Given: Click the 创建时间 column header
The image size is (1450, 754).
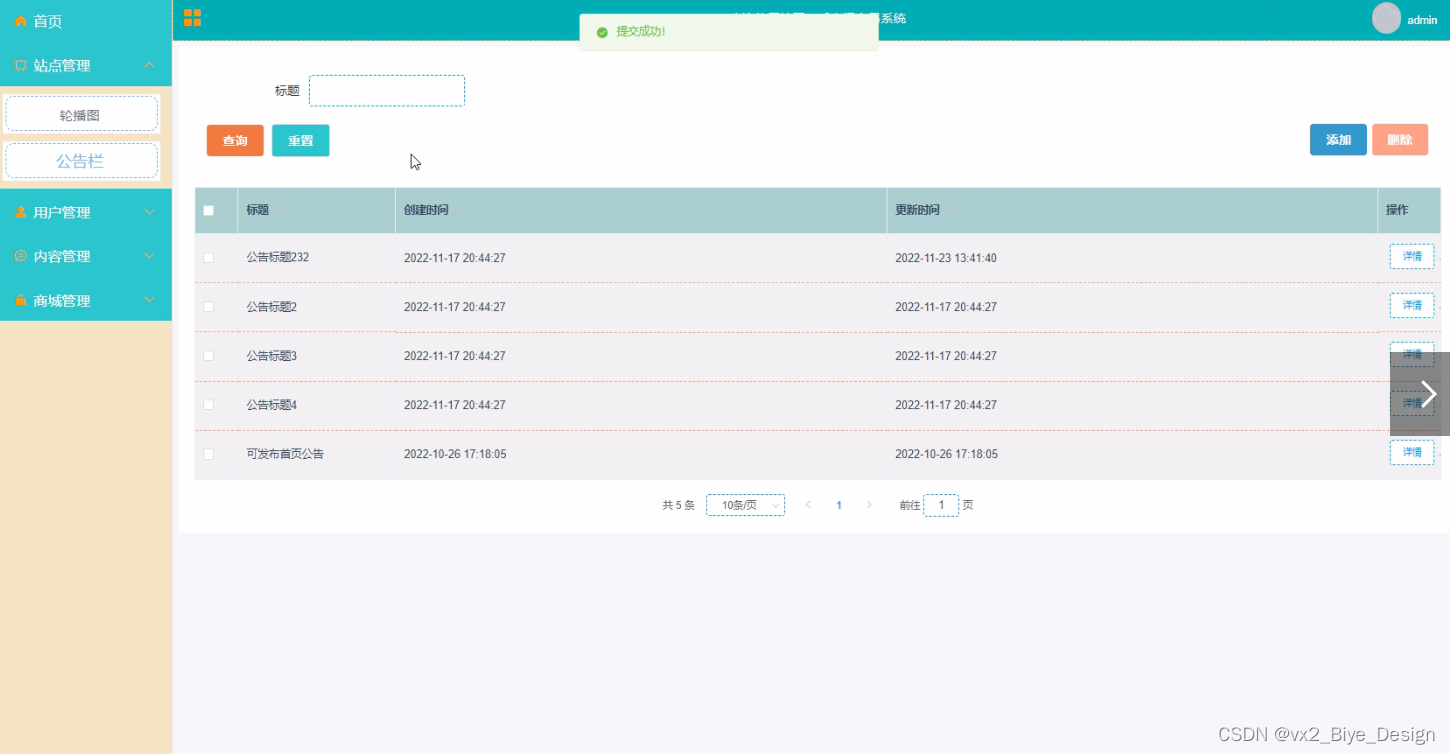Looking at the screenshot, I should [641, 210].
